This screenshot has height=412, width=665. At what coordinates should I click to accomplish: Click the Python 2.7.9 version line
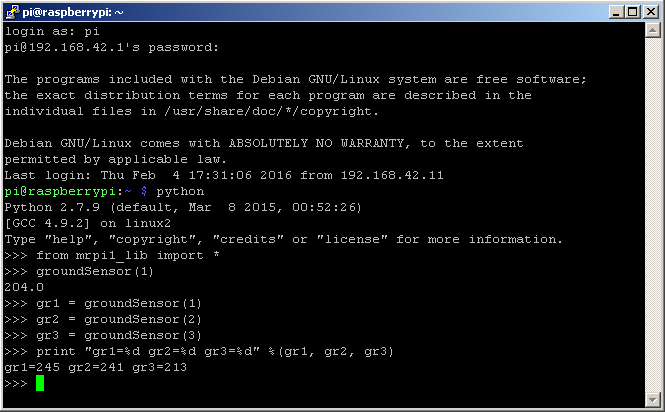tap(180, 207)
